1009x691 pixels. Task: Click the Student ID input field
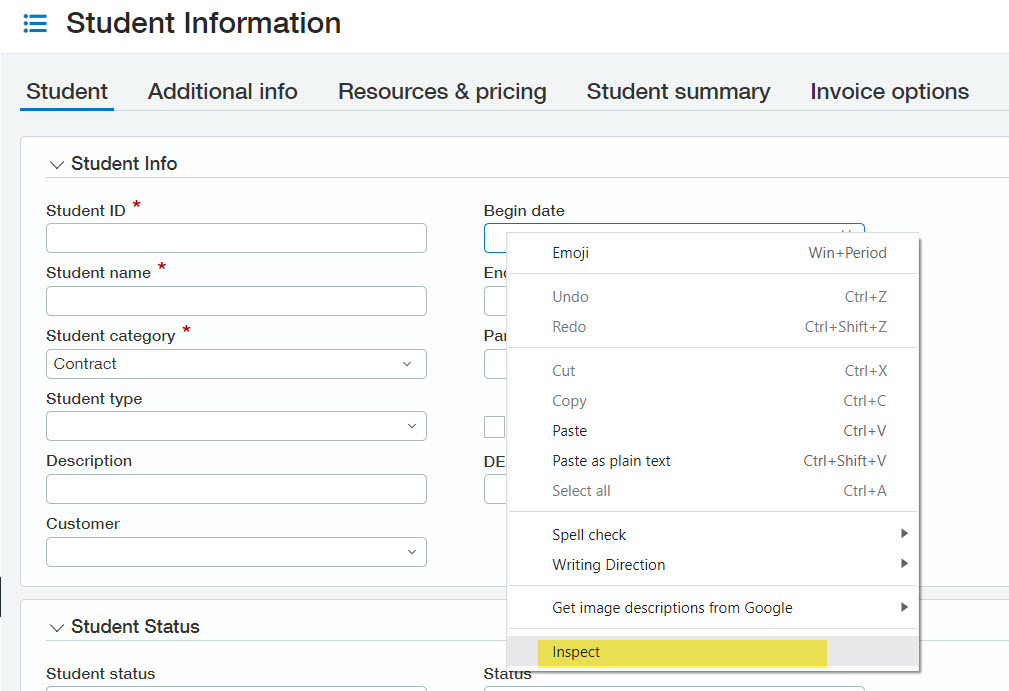click(x=236, y=238)
